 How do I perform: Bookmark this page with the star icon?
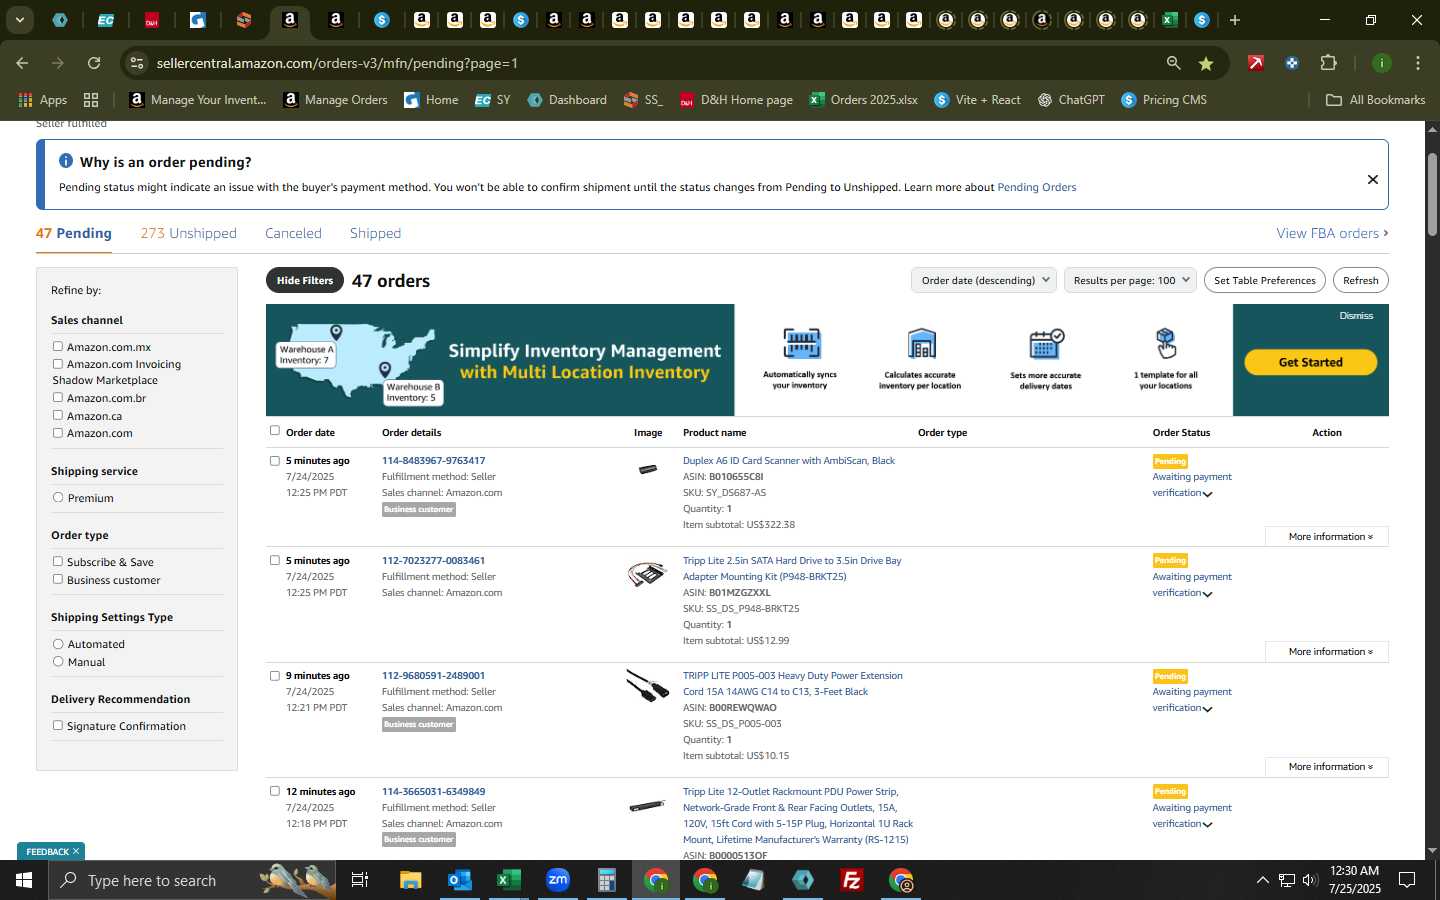(1206, 63)
